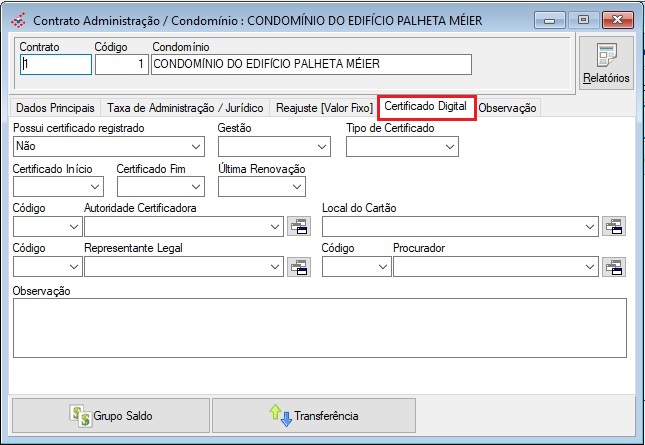Image resolution: width=645 pixels, height=445 pixels.
Task: Open Taxa de Administração / Jurídico tab
Action: pyautogui.click(x=184, y=107)
